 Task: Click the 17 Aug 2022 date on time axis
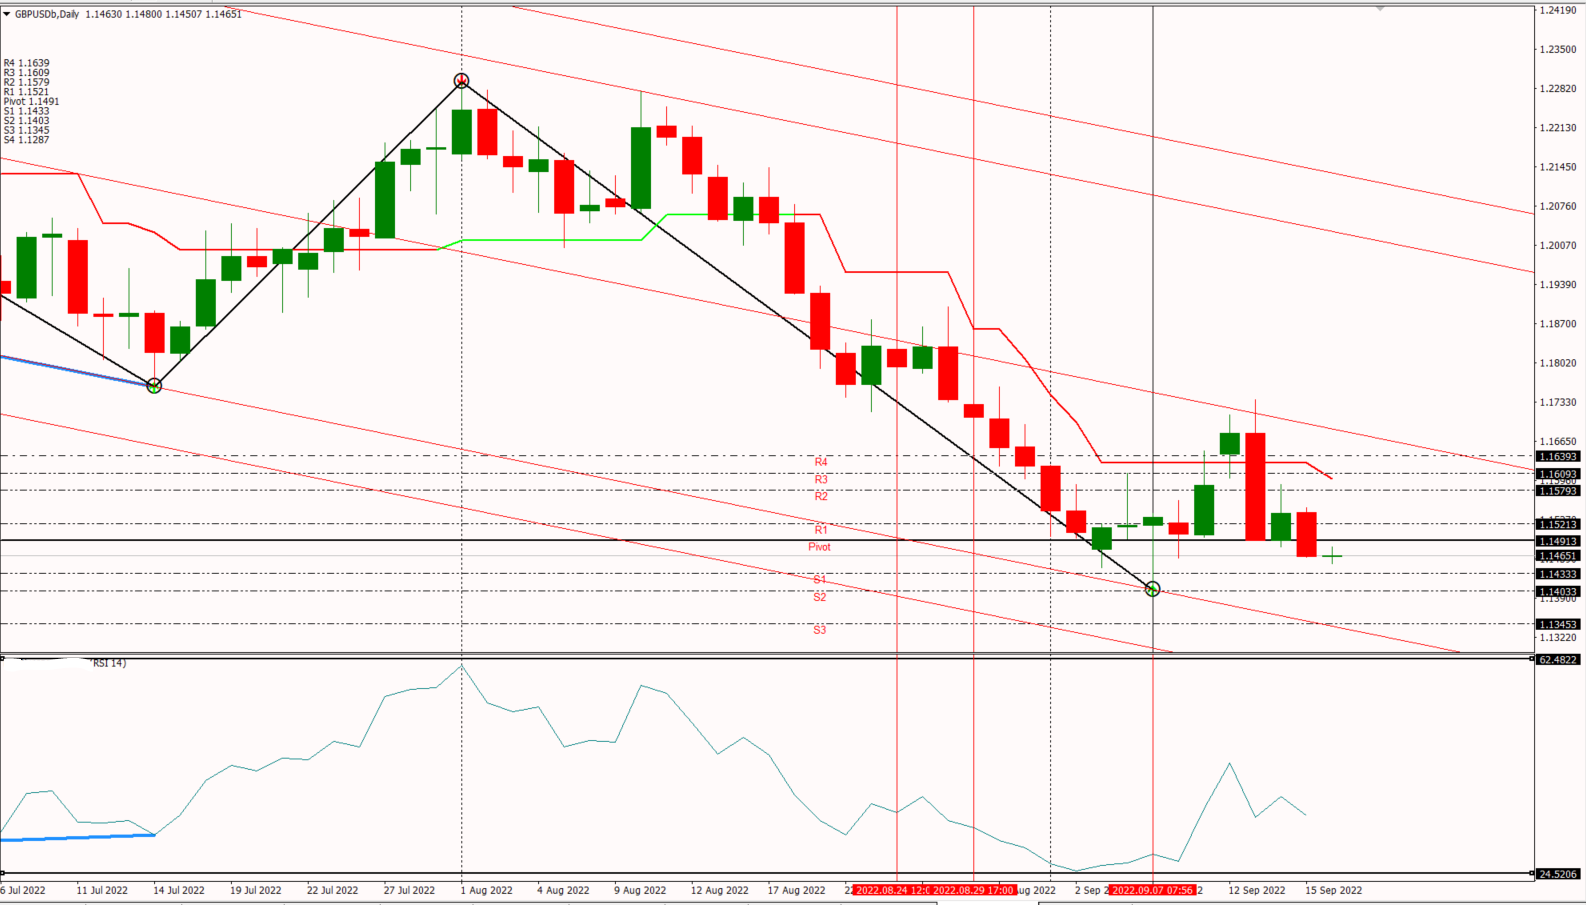click(x=797, y=890)
